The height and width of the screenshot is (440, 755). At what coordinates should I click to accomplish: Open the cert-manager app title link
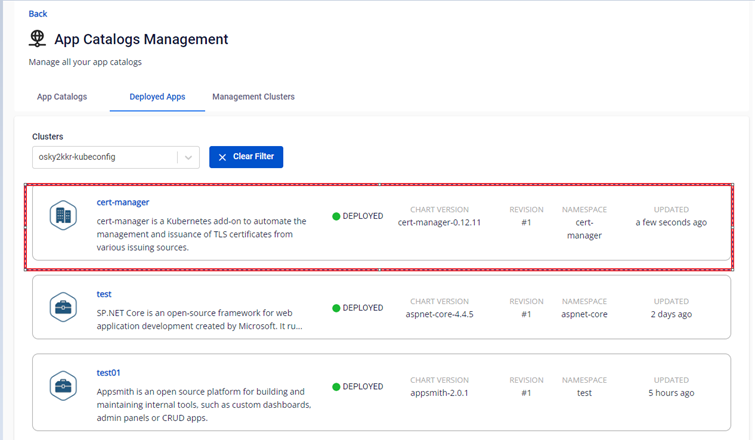[x=123, y=202]
